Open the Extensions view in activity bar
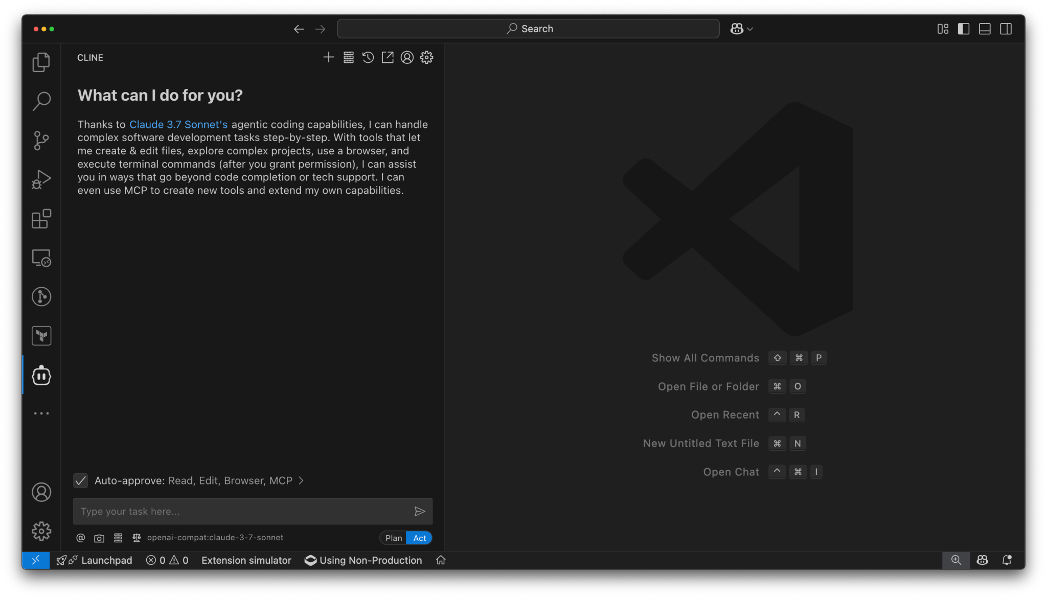Viewport: 1048px width, 598px height. click(41, 219)
